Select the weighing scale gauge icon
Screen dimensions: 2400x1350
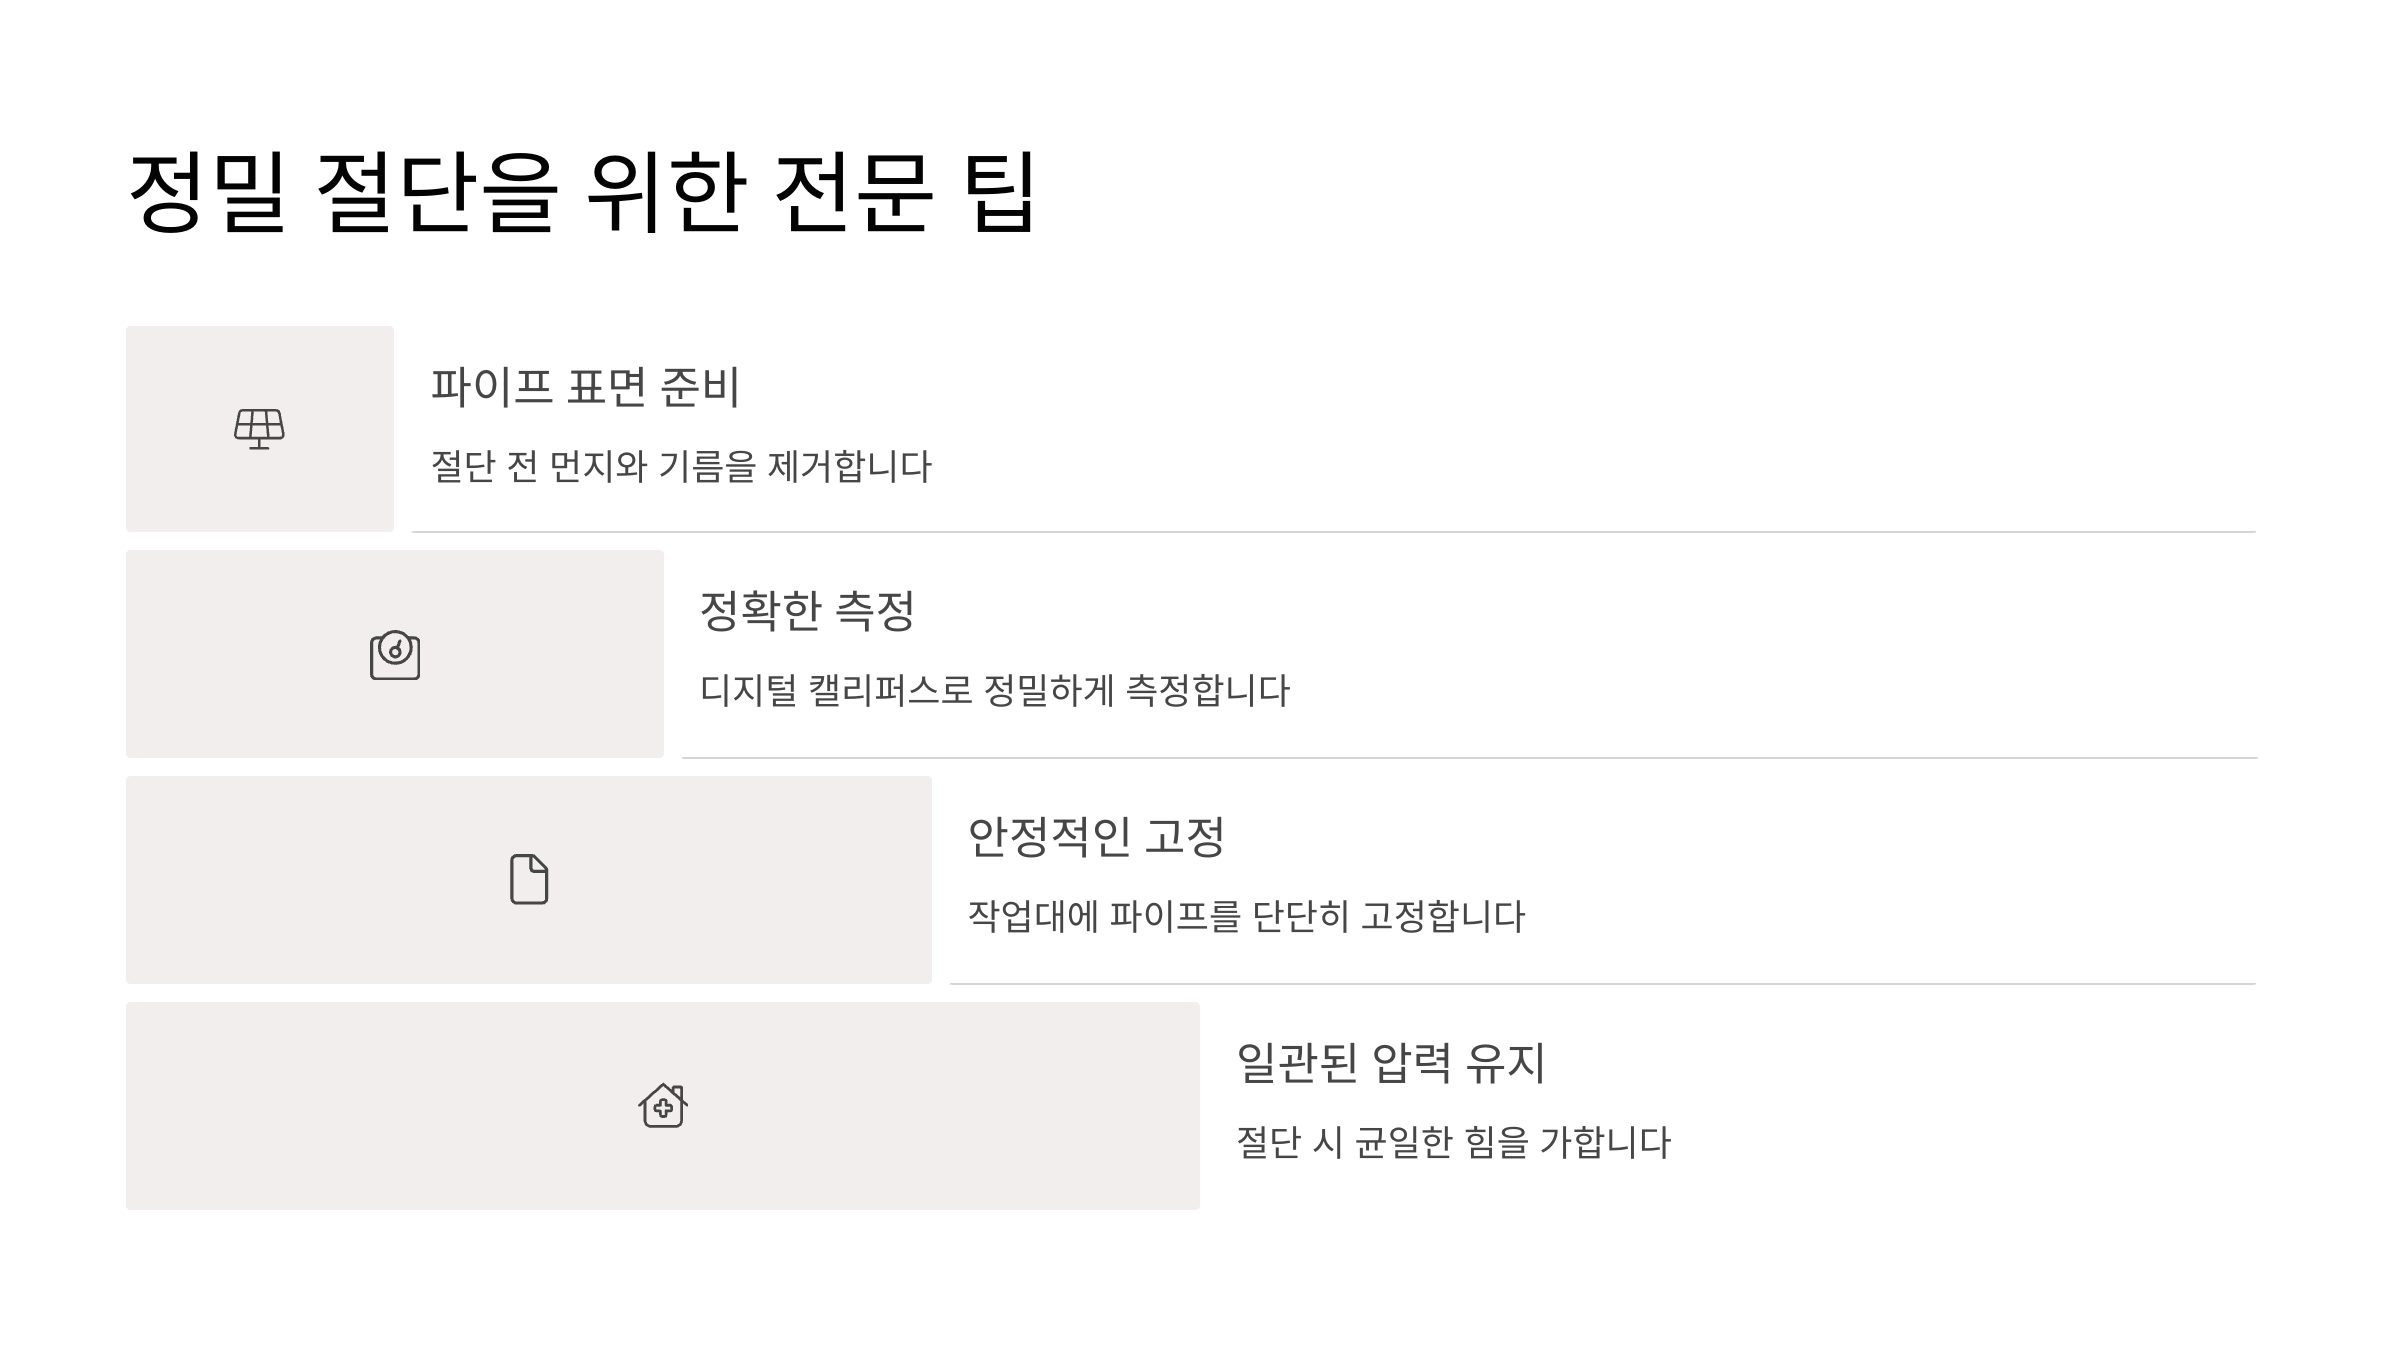point(395,655)
